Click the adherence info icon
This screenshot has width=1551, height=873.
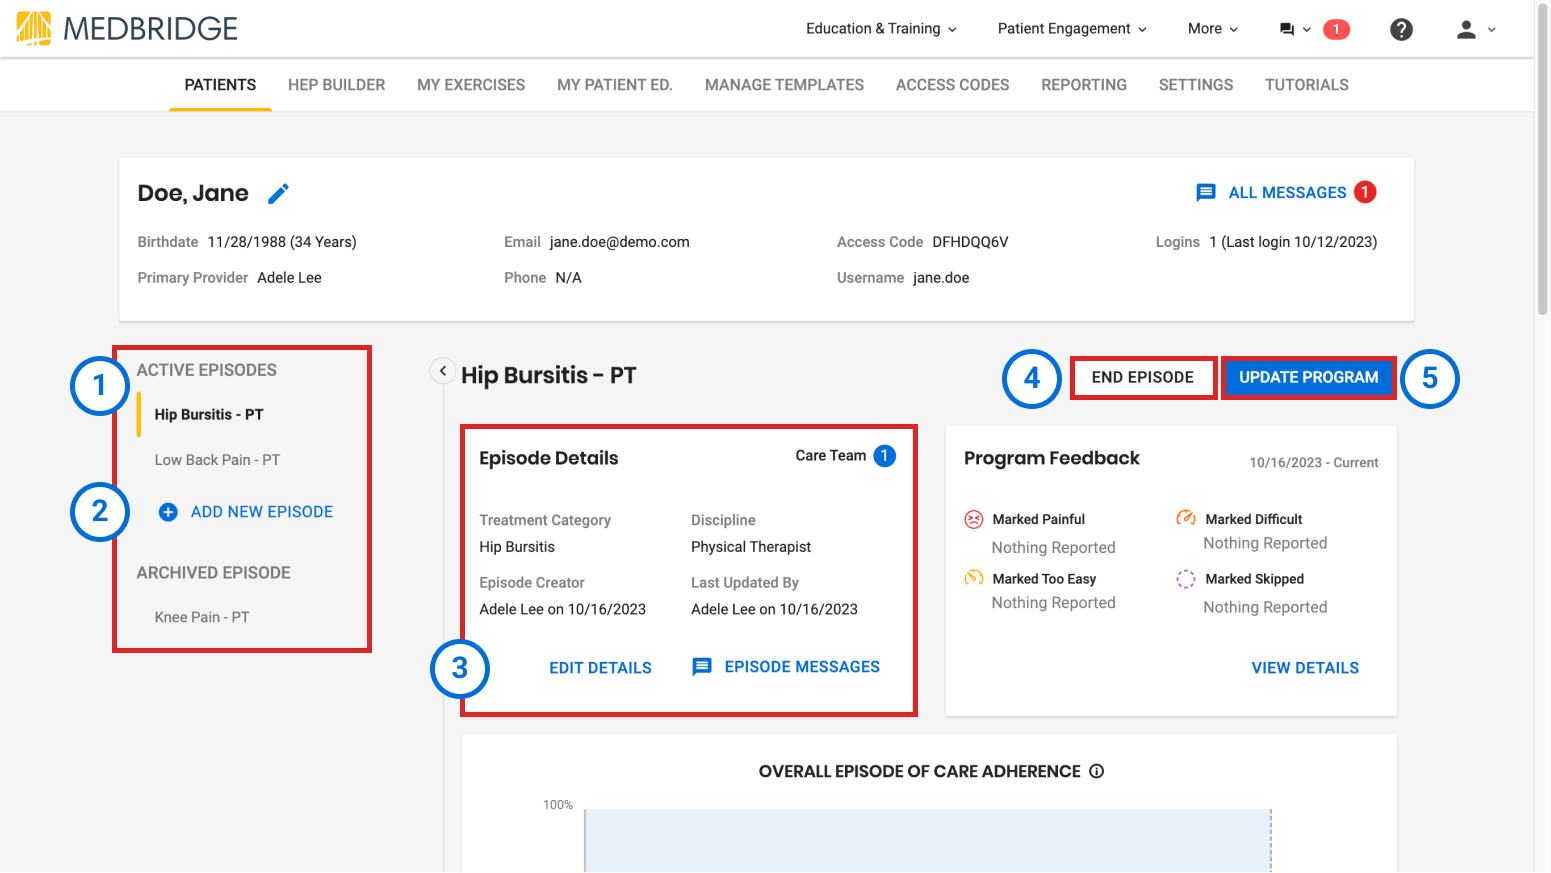coord(1097,771)
